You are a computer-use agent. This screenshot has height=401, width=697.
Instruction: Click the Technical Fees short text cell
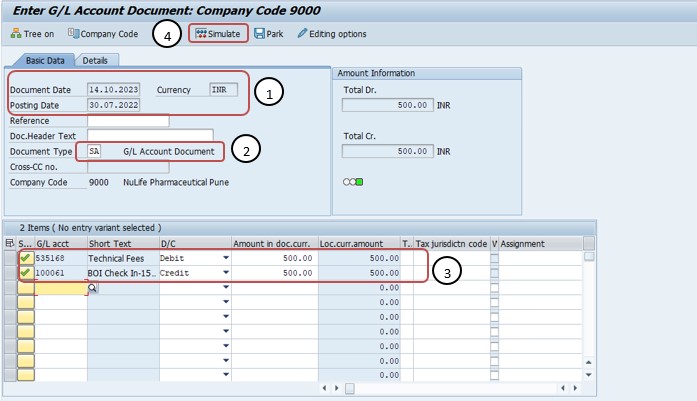pyautogui.click(x=123, y=258)
